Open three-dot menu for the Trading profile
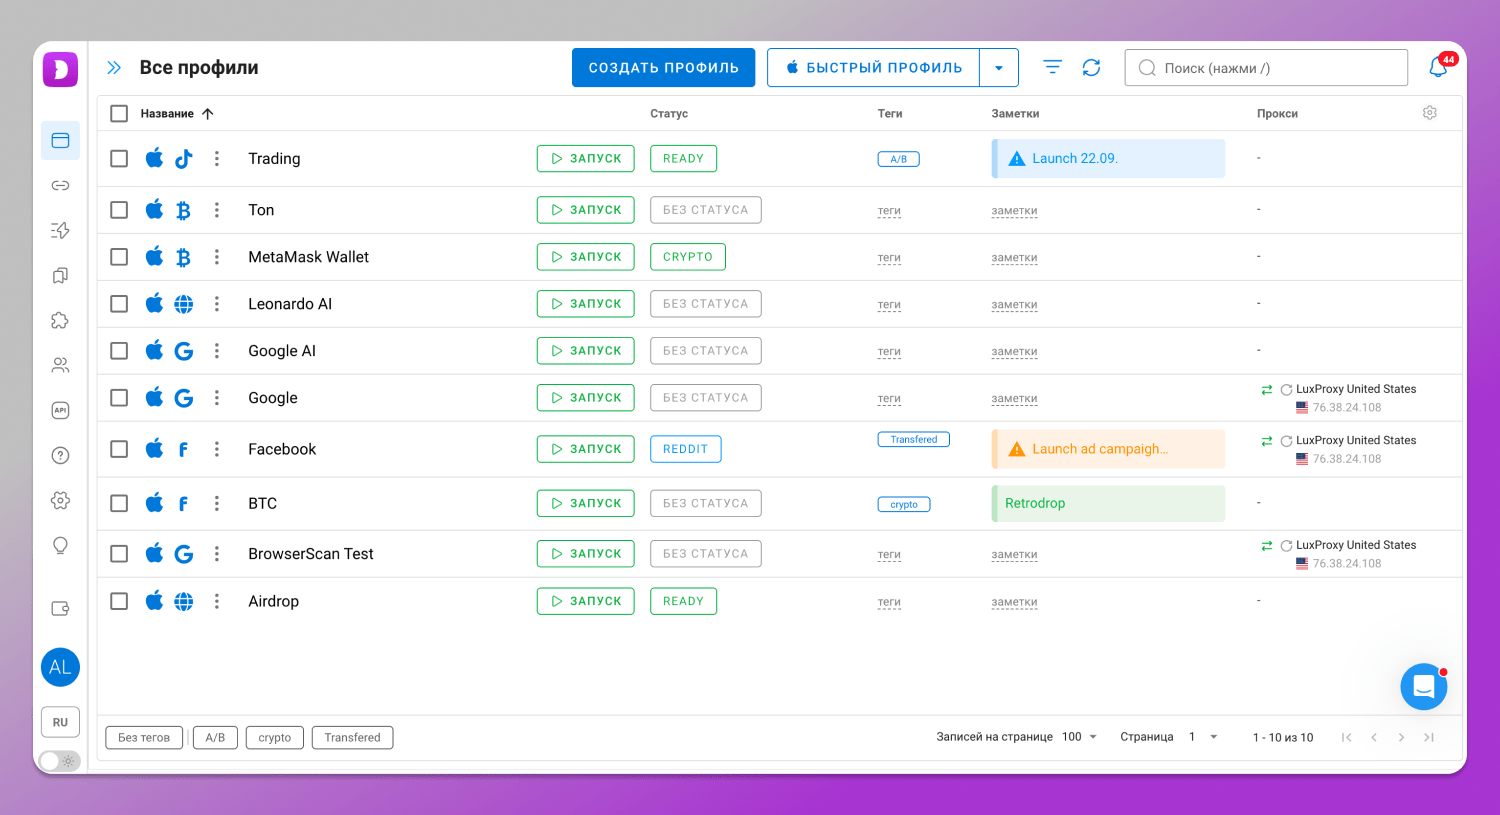Screen dimensions: 1500x815 217,159
